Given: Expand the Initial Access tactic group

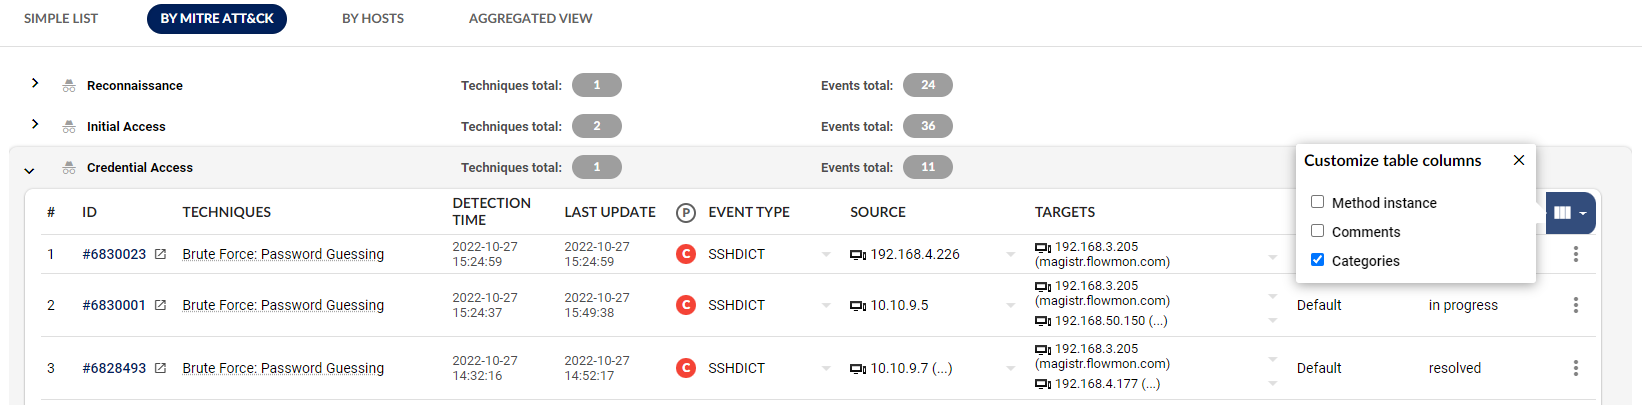Looking at the screenshot, I should 35,124.
